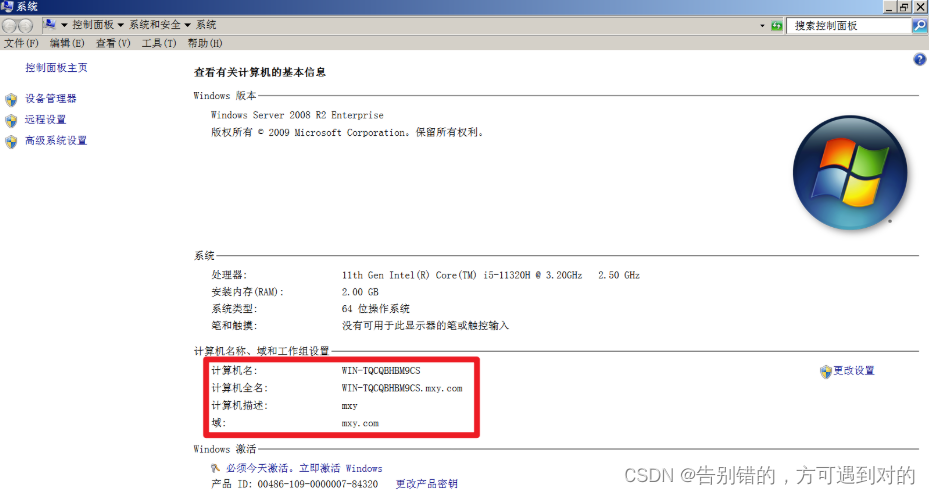Click shield icon beside 高级系统设置
The image size is (930, 494).
click(11, 142)
